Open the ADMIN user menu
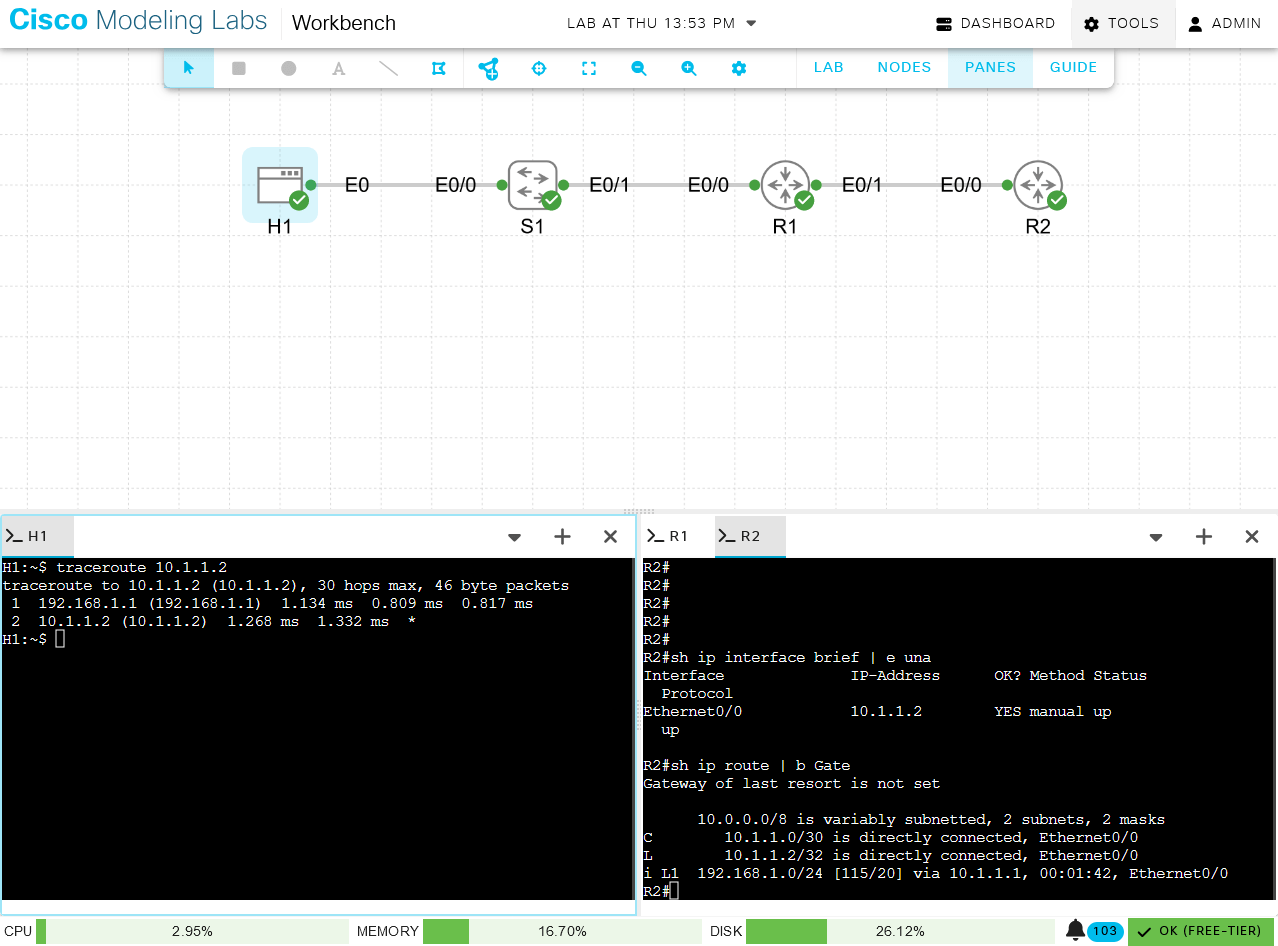 (1224, 23)
